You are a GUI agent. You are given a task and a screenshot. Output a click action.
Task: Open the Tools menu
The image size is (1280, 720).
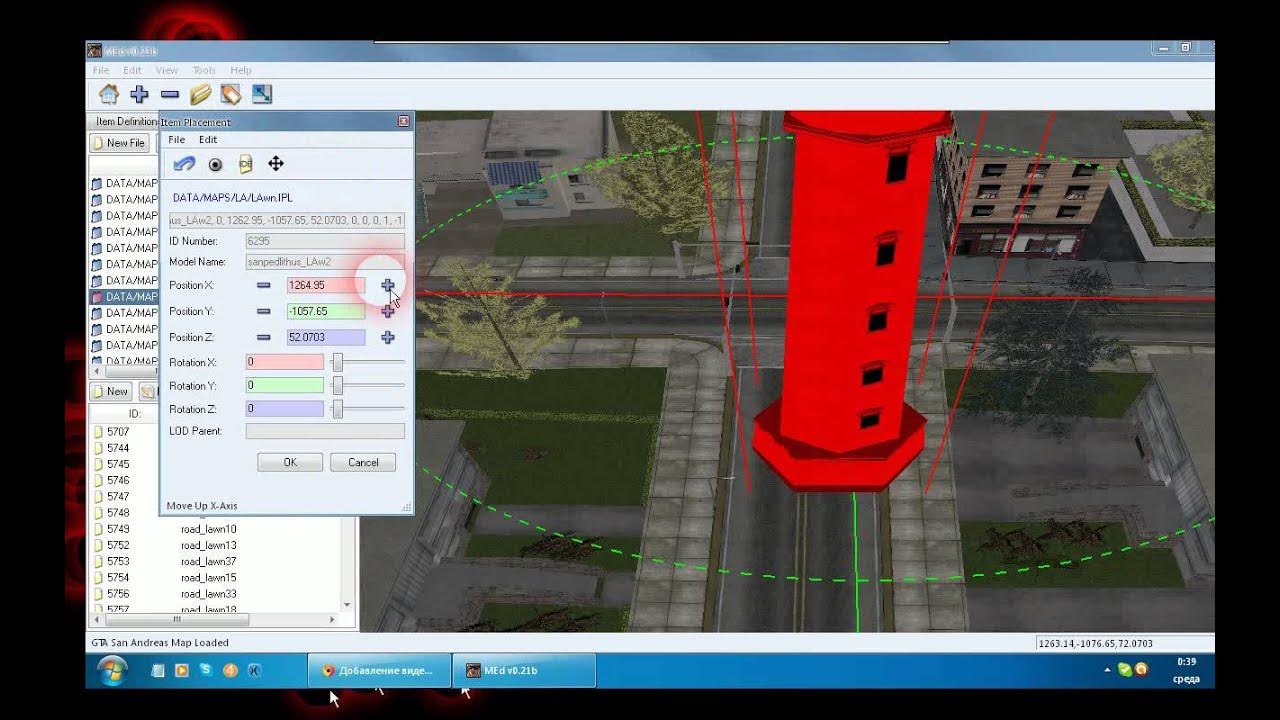[x=204, y=70]
